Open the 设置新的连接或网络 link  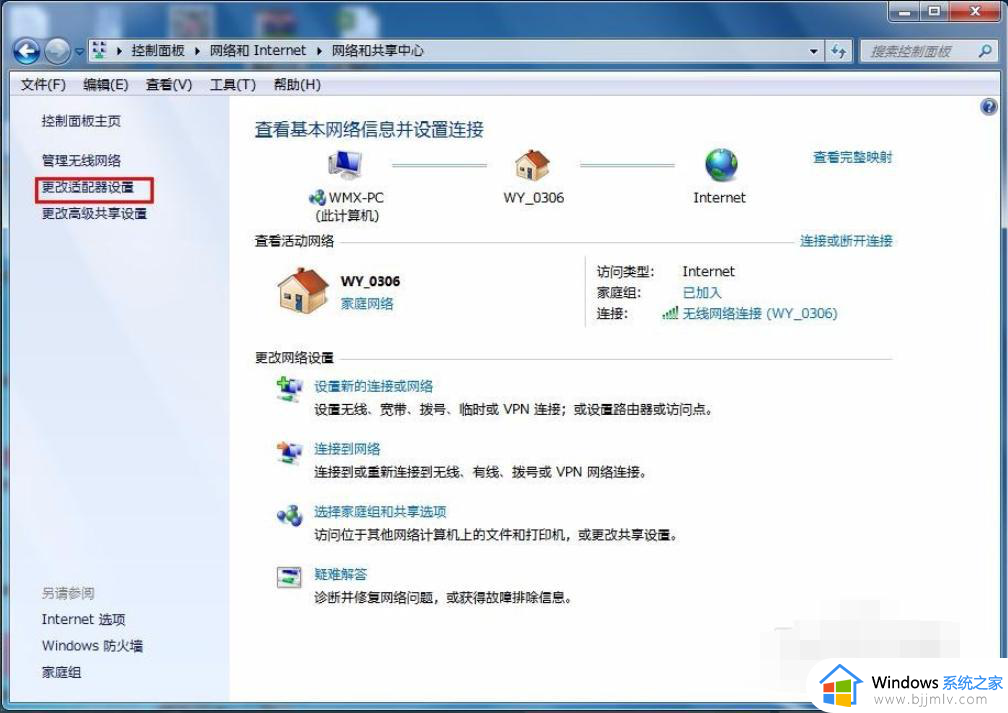[374, 386]
